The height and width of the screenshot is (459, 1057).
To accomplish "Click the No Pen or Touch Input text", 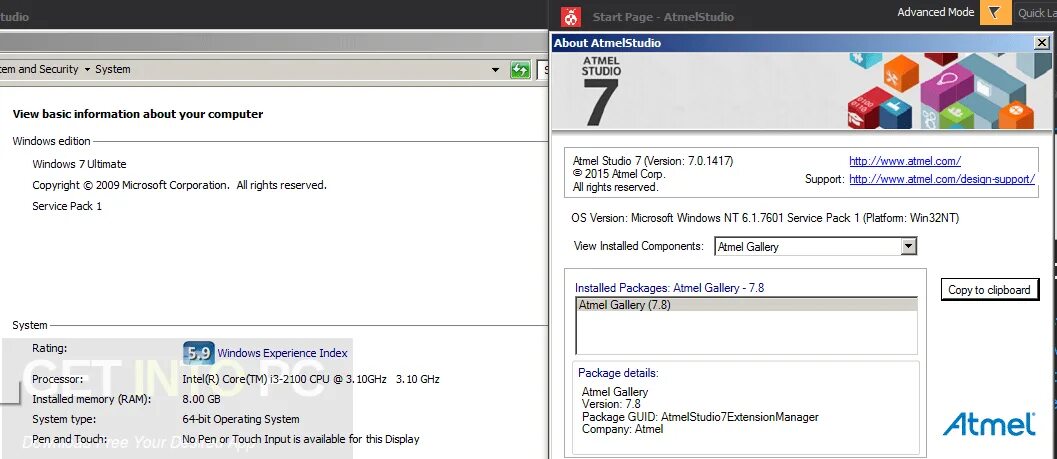I will (301, 439).
